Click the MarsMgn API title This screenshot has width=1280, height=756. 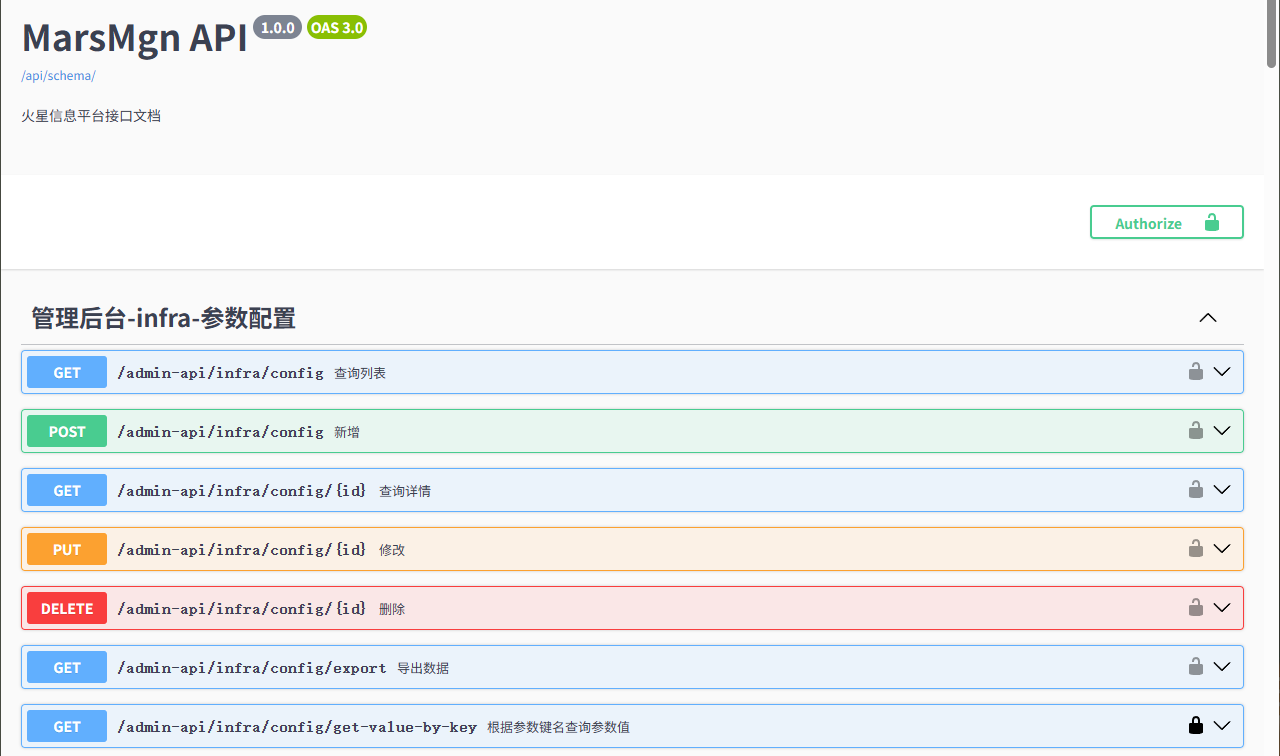click(134, 38)
